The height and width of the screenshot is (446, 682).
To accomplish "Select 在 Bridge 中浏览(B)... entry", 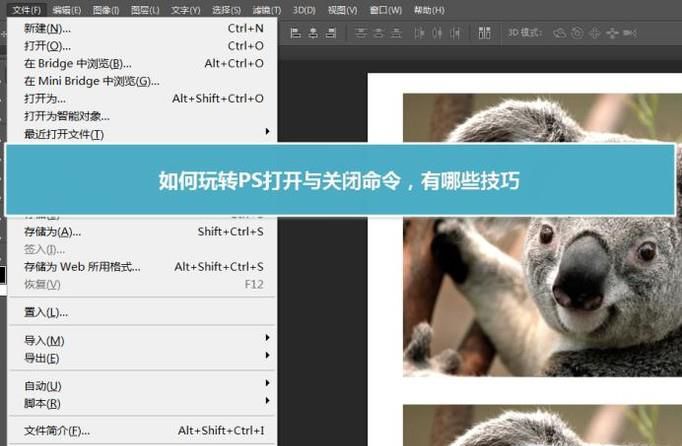I will click(142, 64).
